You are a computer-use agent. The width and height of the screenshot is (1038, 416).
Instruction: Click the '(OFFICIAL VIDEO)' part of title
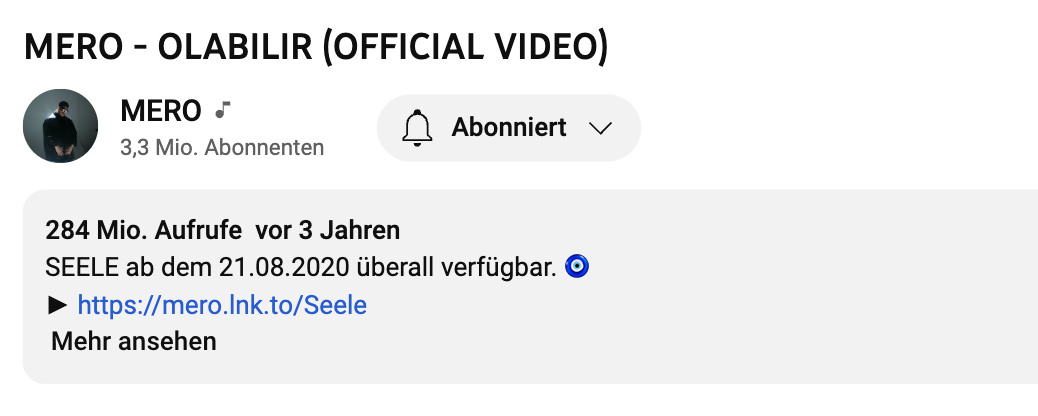[x=466, y=47]
